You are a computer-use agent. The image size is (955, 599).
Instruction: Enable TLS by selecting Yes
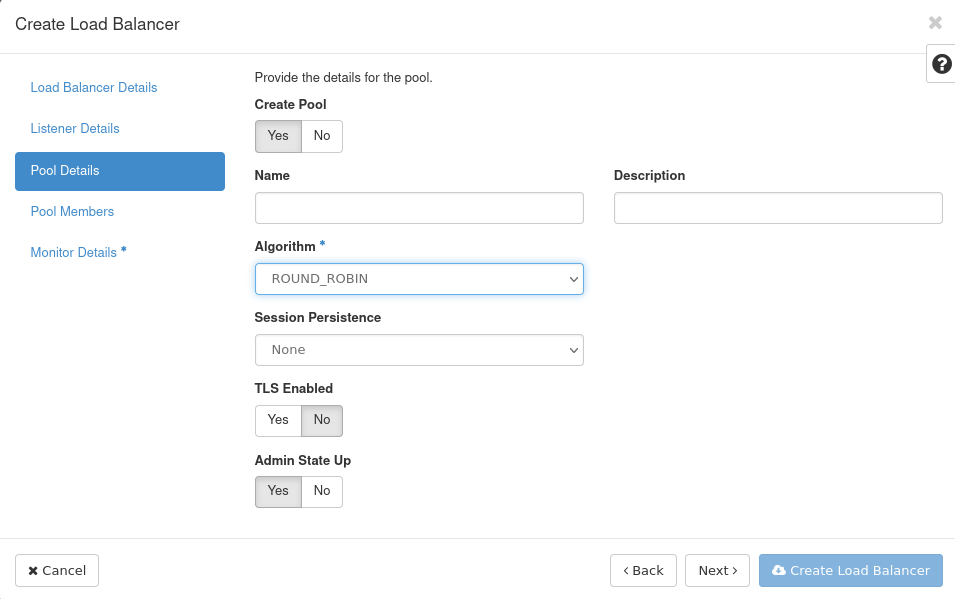pos(278,420)
